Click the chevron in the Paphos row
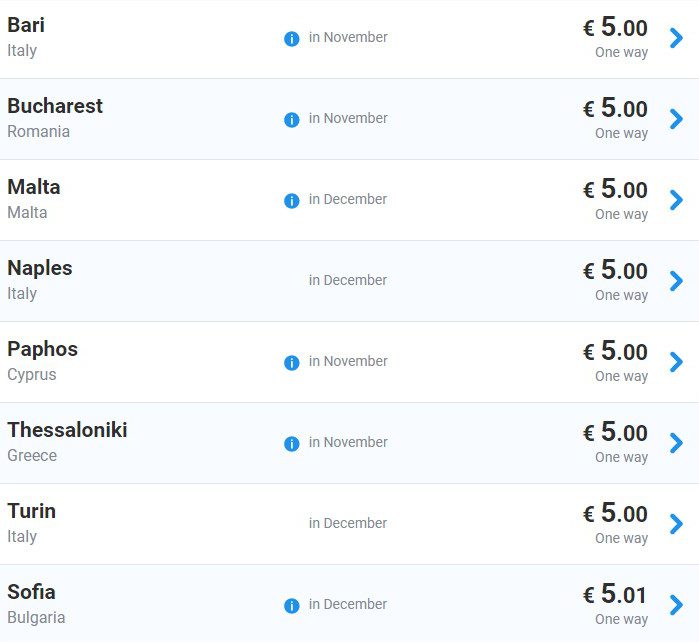Screen dimensions: 699x642 pos(676,362)
